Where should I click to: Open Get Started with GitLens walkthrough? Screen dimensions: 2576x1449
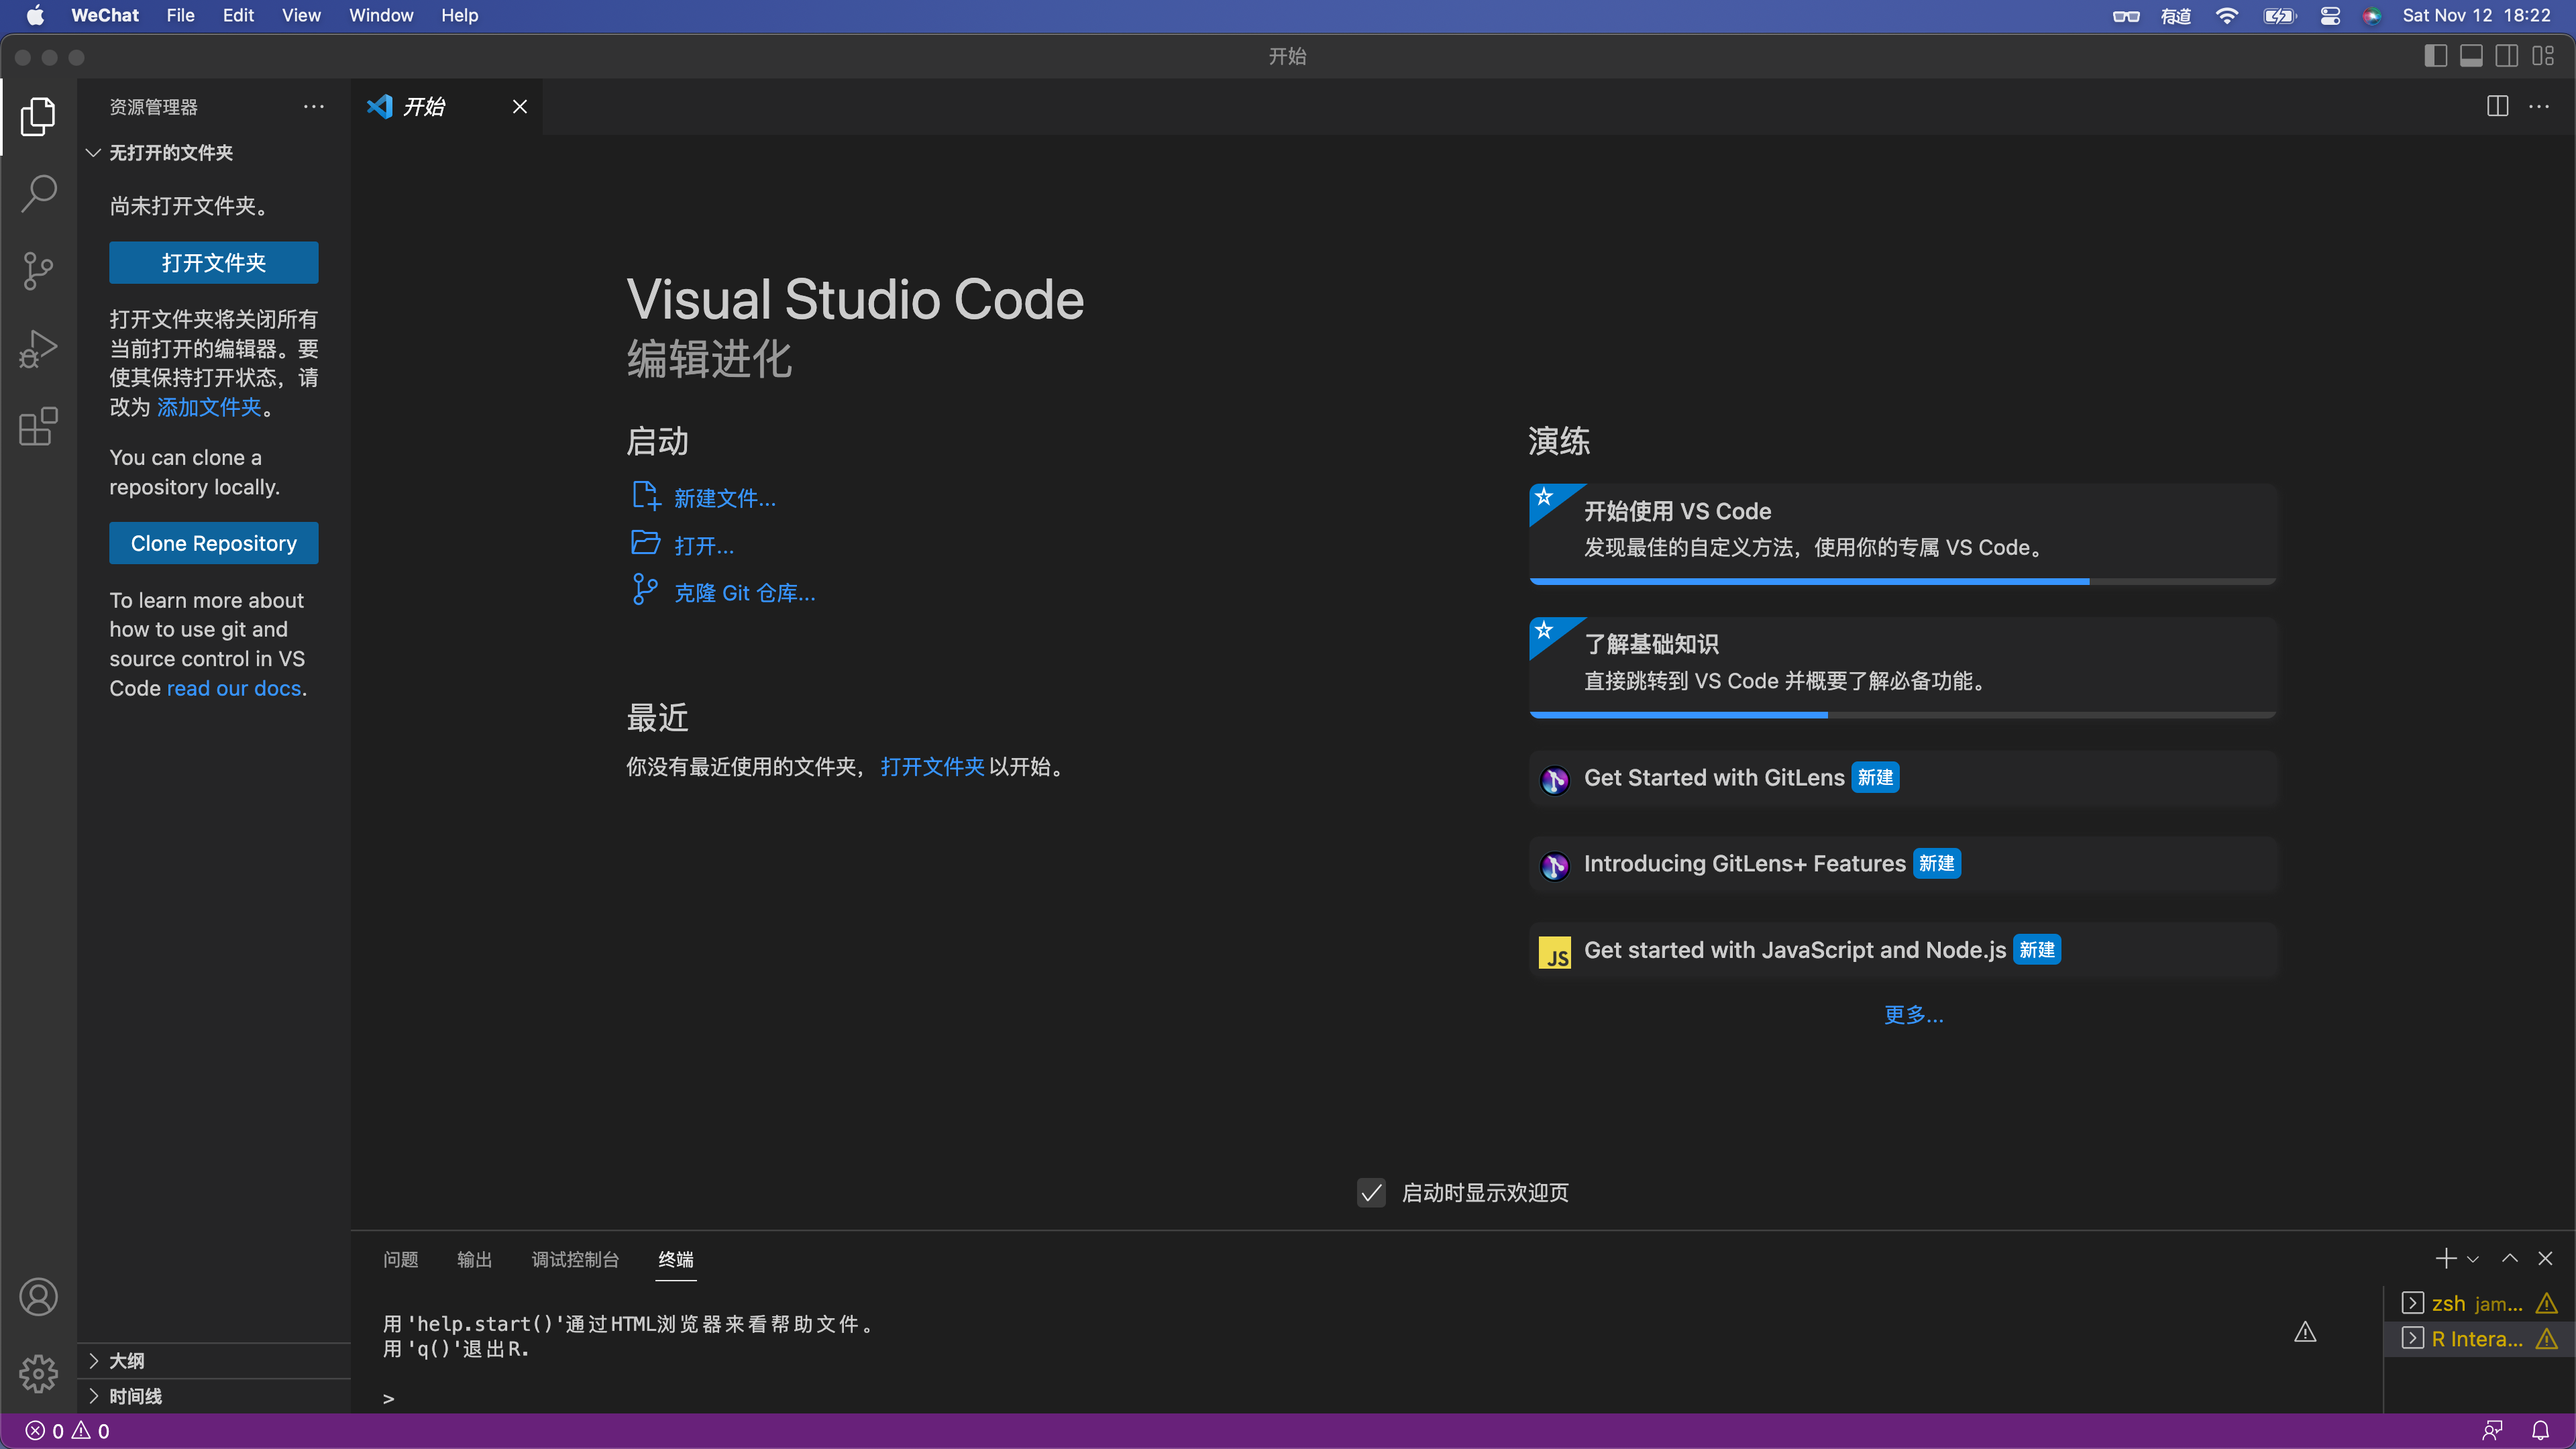coord(1903,778)
